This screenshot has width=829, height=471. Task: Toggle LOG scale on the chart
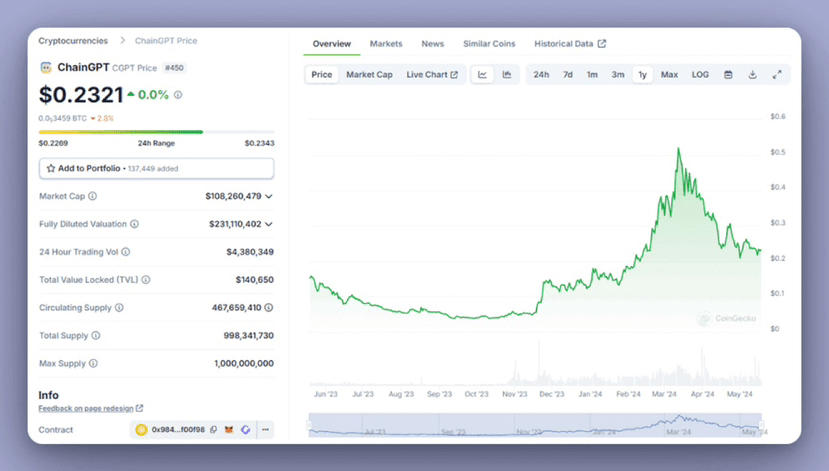pyautogui.click(x=700, y=75)
